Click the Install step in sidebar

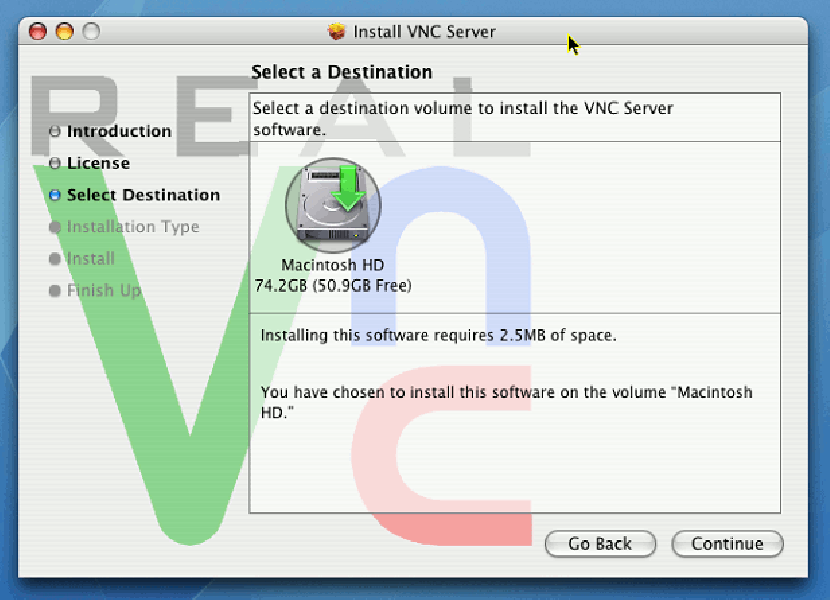coord(91,258)
